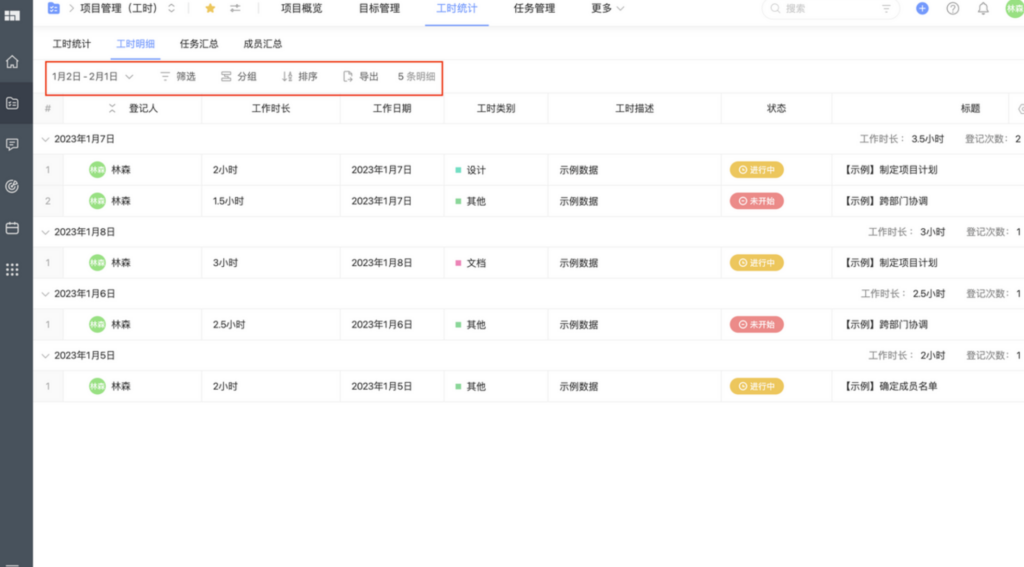Collapse the 2023年1月8日 group
The height and width of the screenshot is (567, 1024).
(x=45, y=232)
